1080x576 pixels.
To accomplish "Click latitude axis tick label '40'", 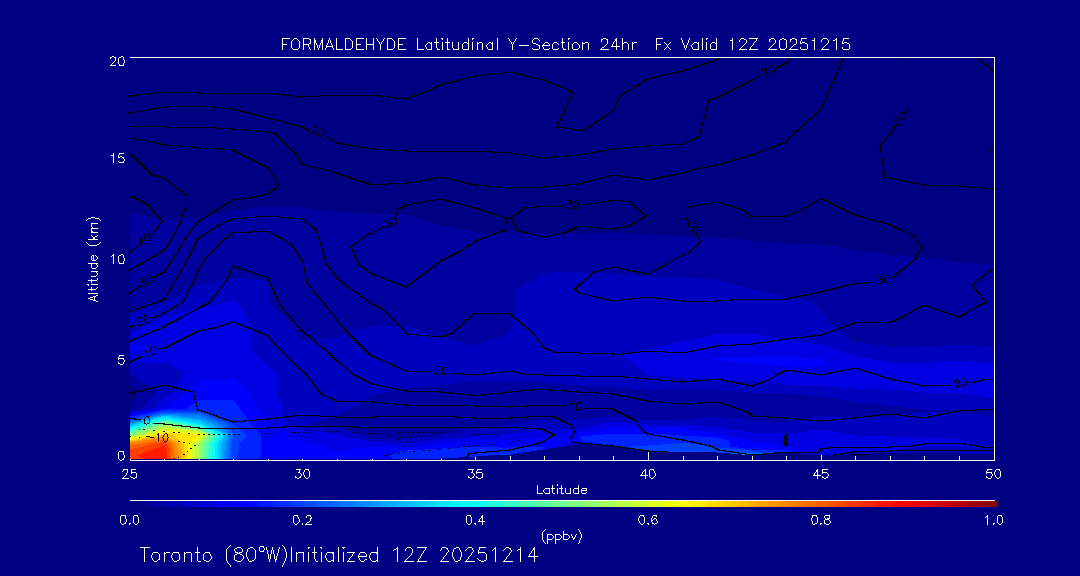I will 648,474.
